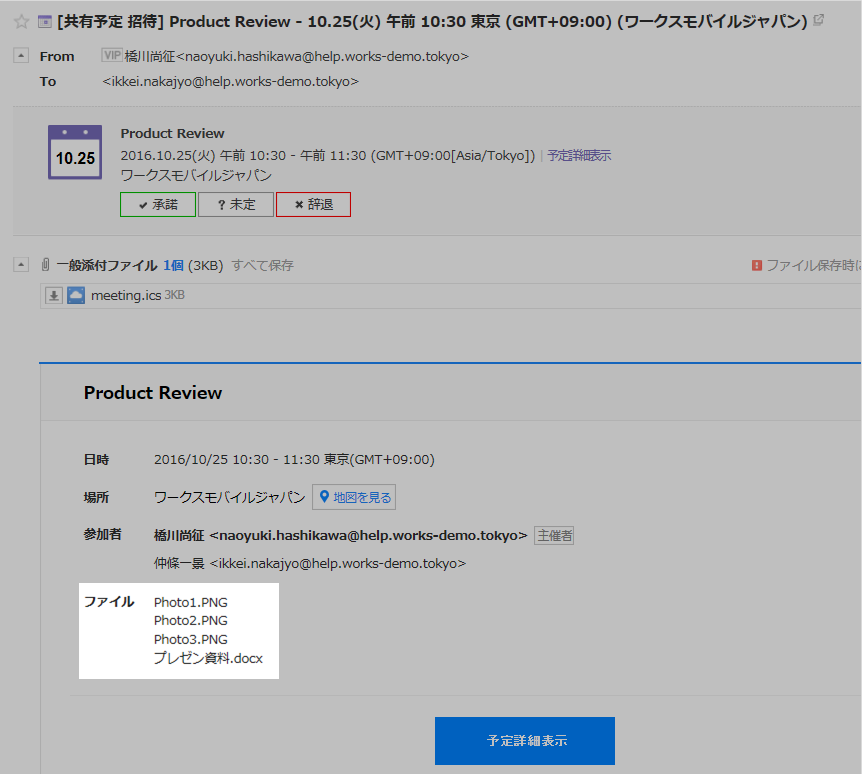862x774 pixels.
Task: Click the red file save warning icon
Action: coord(757,265)
